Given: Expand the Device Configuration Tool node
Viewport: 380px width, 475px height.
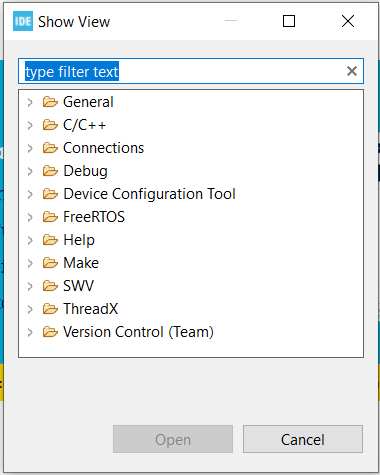Looking at the screenshot, I should [x=30, y=194].
